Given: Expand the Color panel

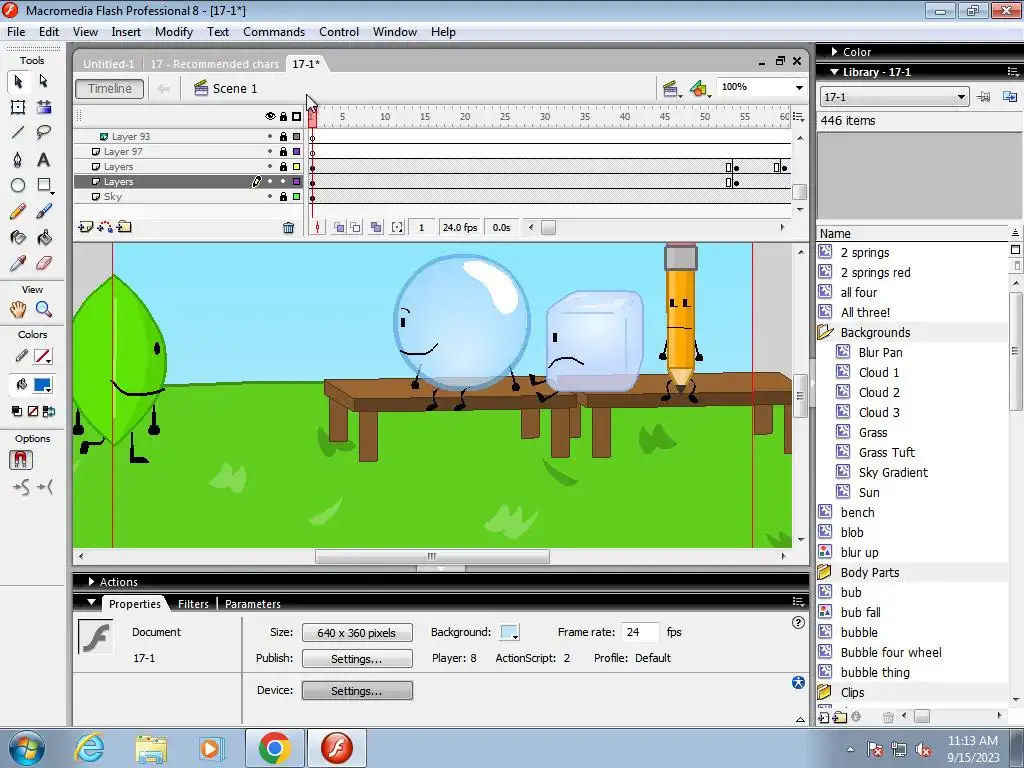Looking at the screenshot, I should coord(835,52).
